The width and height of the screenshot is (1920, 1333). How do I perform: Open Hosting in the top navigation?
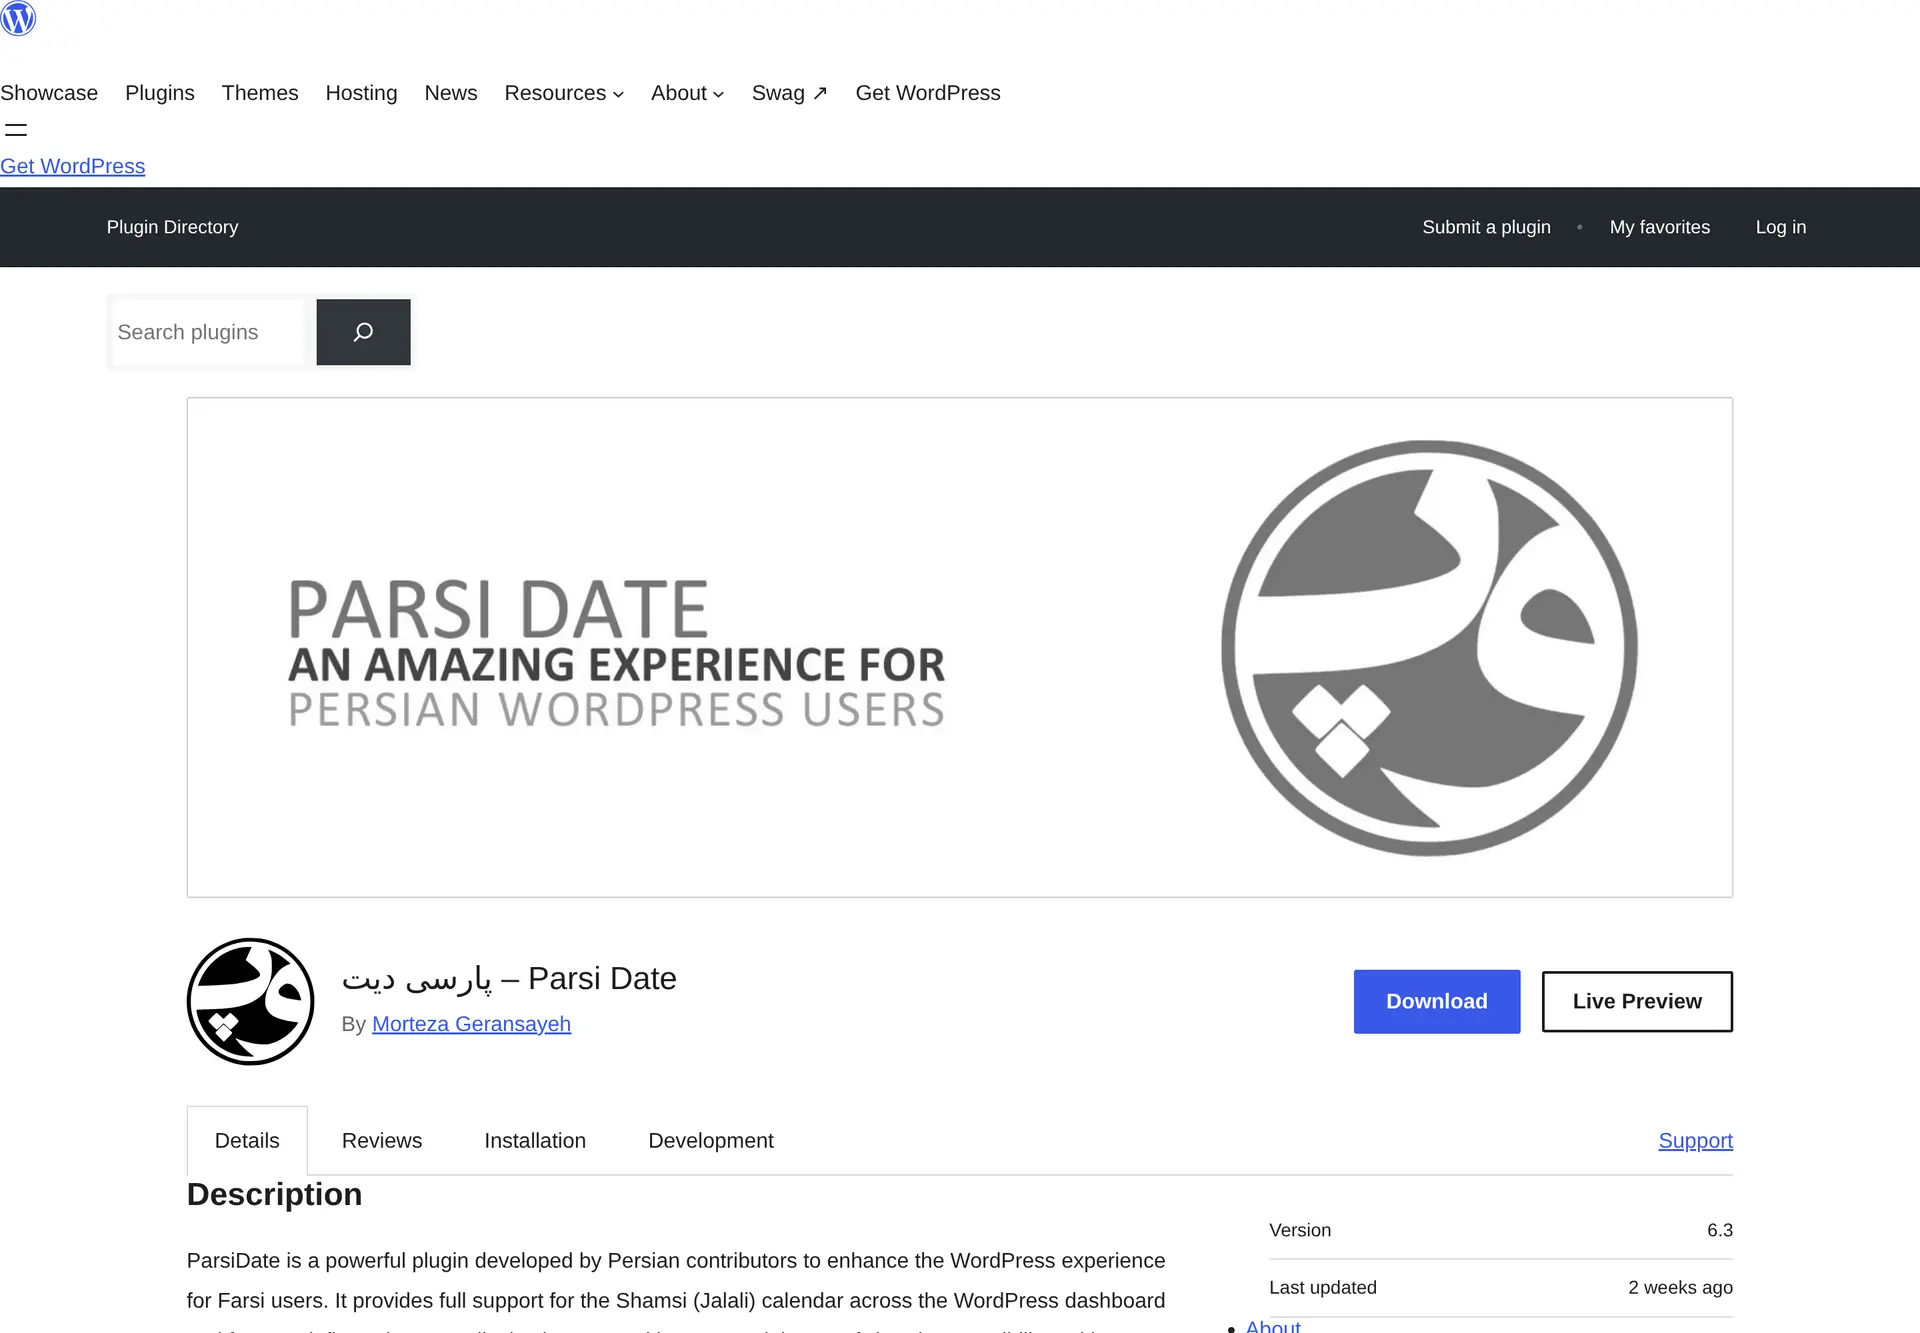(361, 93)
